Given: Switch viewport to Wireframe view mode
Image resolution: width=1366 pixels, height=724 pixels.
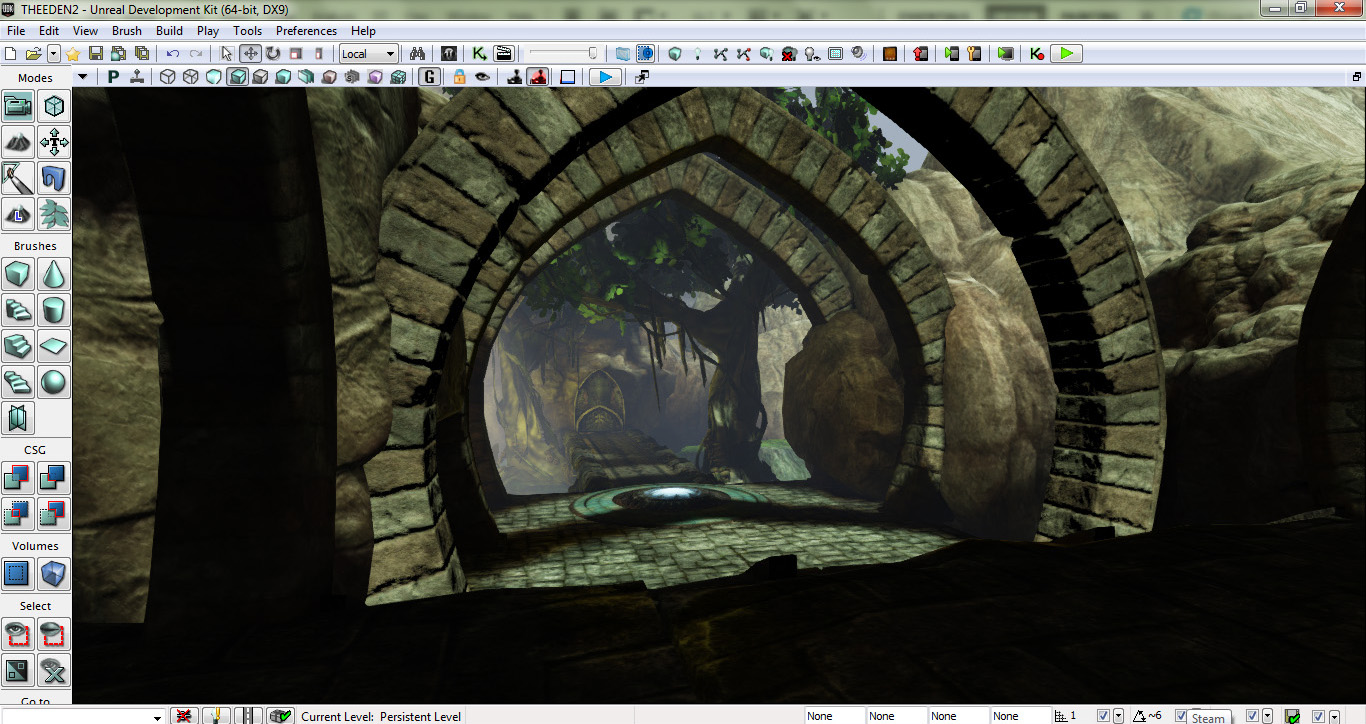Looking at the screenshot, I should tap(191, 77).
